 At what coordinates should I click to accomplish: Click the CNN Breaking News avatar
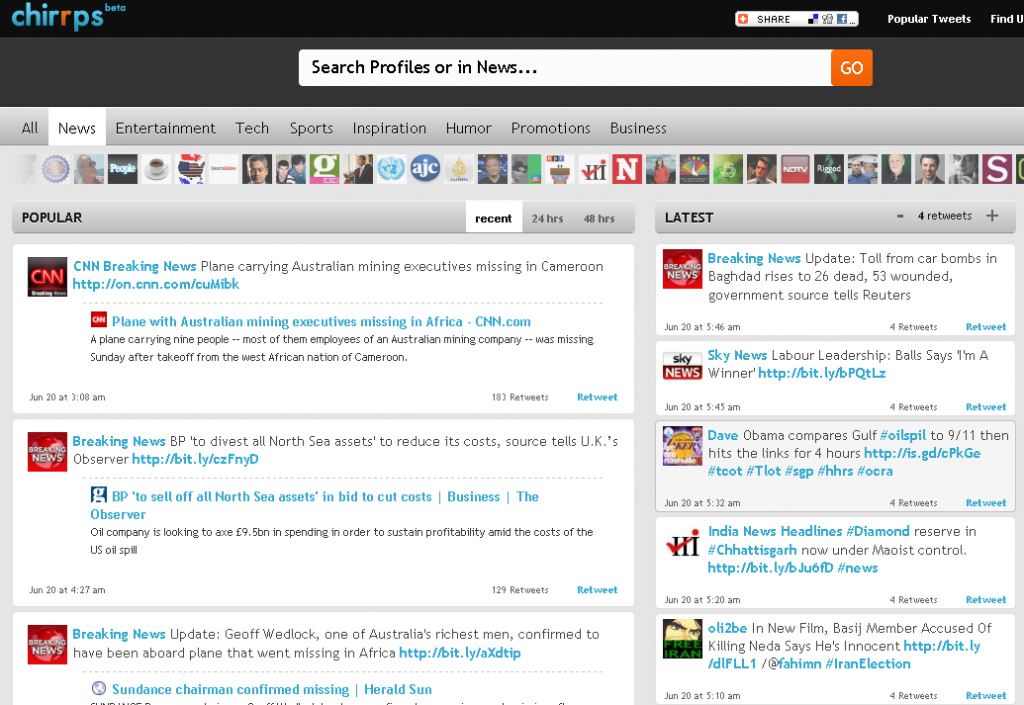[47, 277]
